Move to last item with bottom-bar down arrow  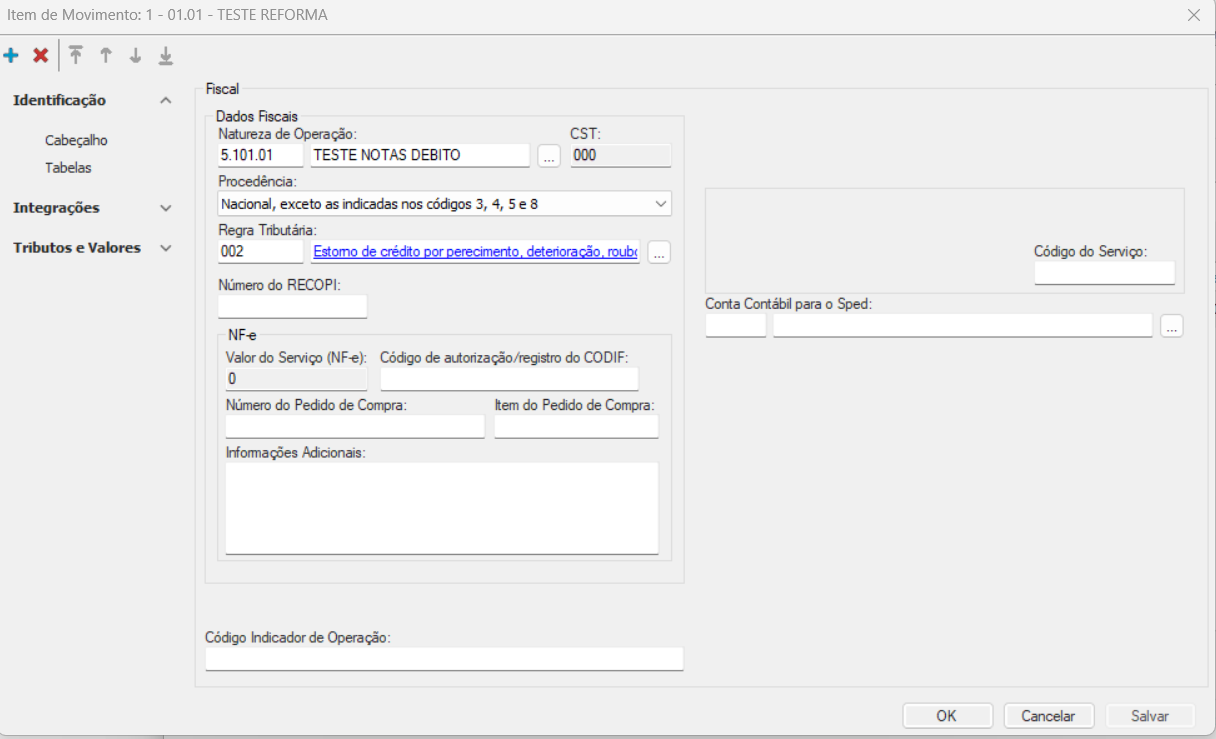[166, 56]
